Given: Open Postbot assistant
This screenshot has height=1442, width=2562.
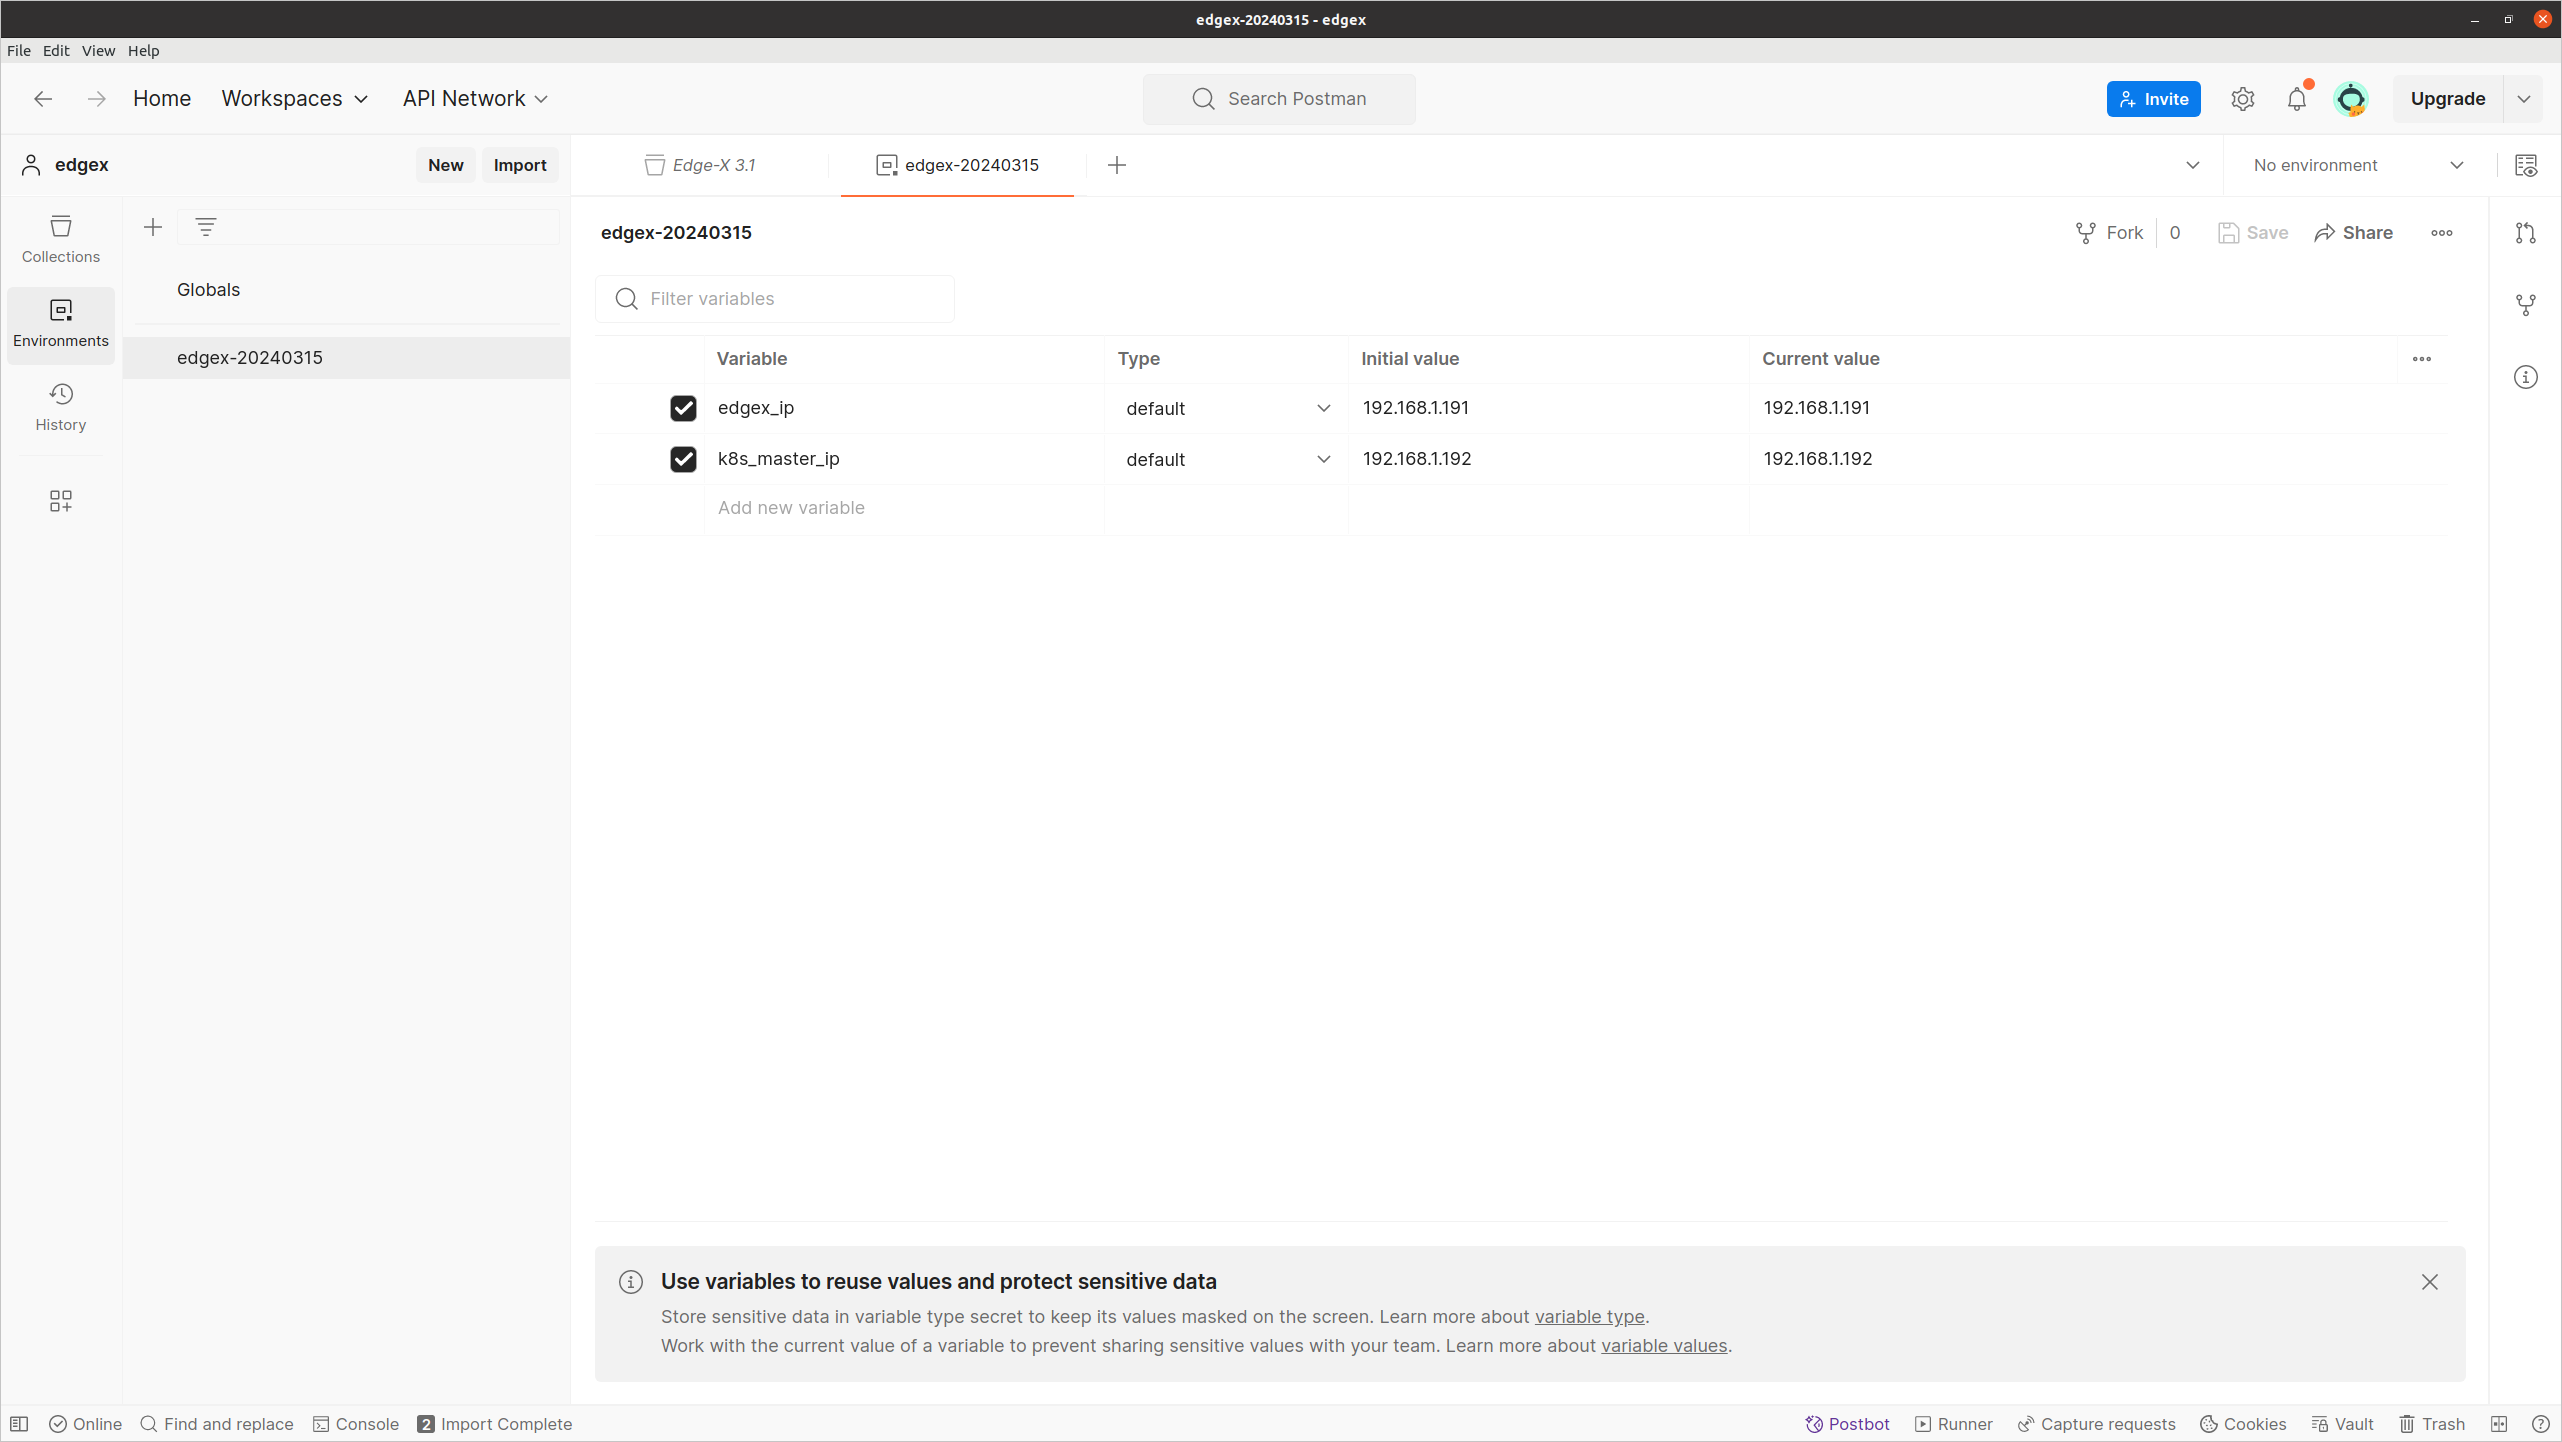Looking at the screenshot, I should pos(1847,1424).
